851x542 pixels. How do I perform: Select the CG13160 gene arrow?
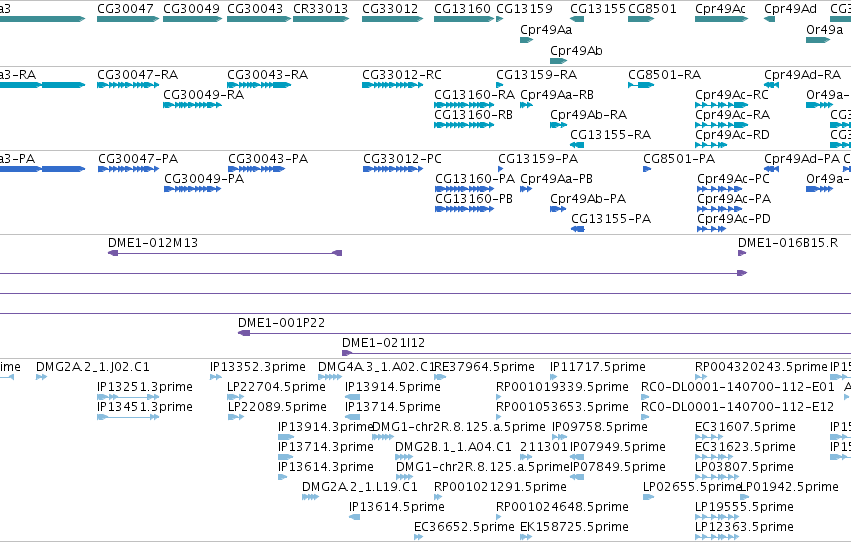coord(464,19)
